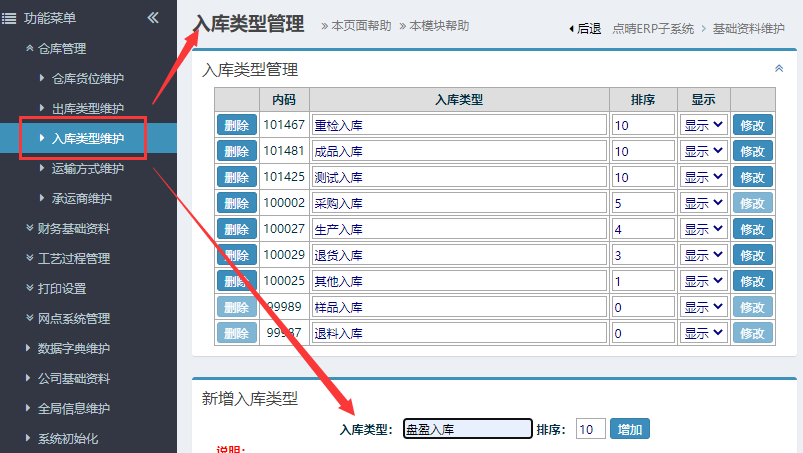Screen dimensions: 803x453
Task: Click the 增加 button
Action: (630, 429)
